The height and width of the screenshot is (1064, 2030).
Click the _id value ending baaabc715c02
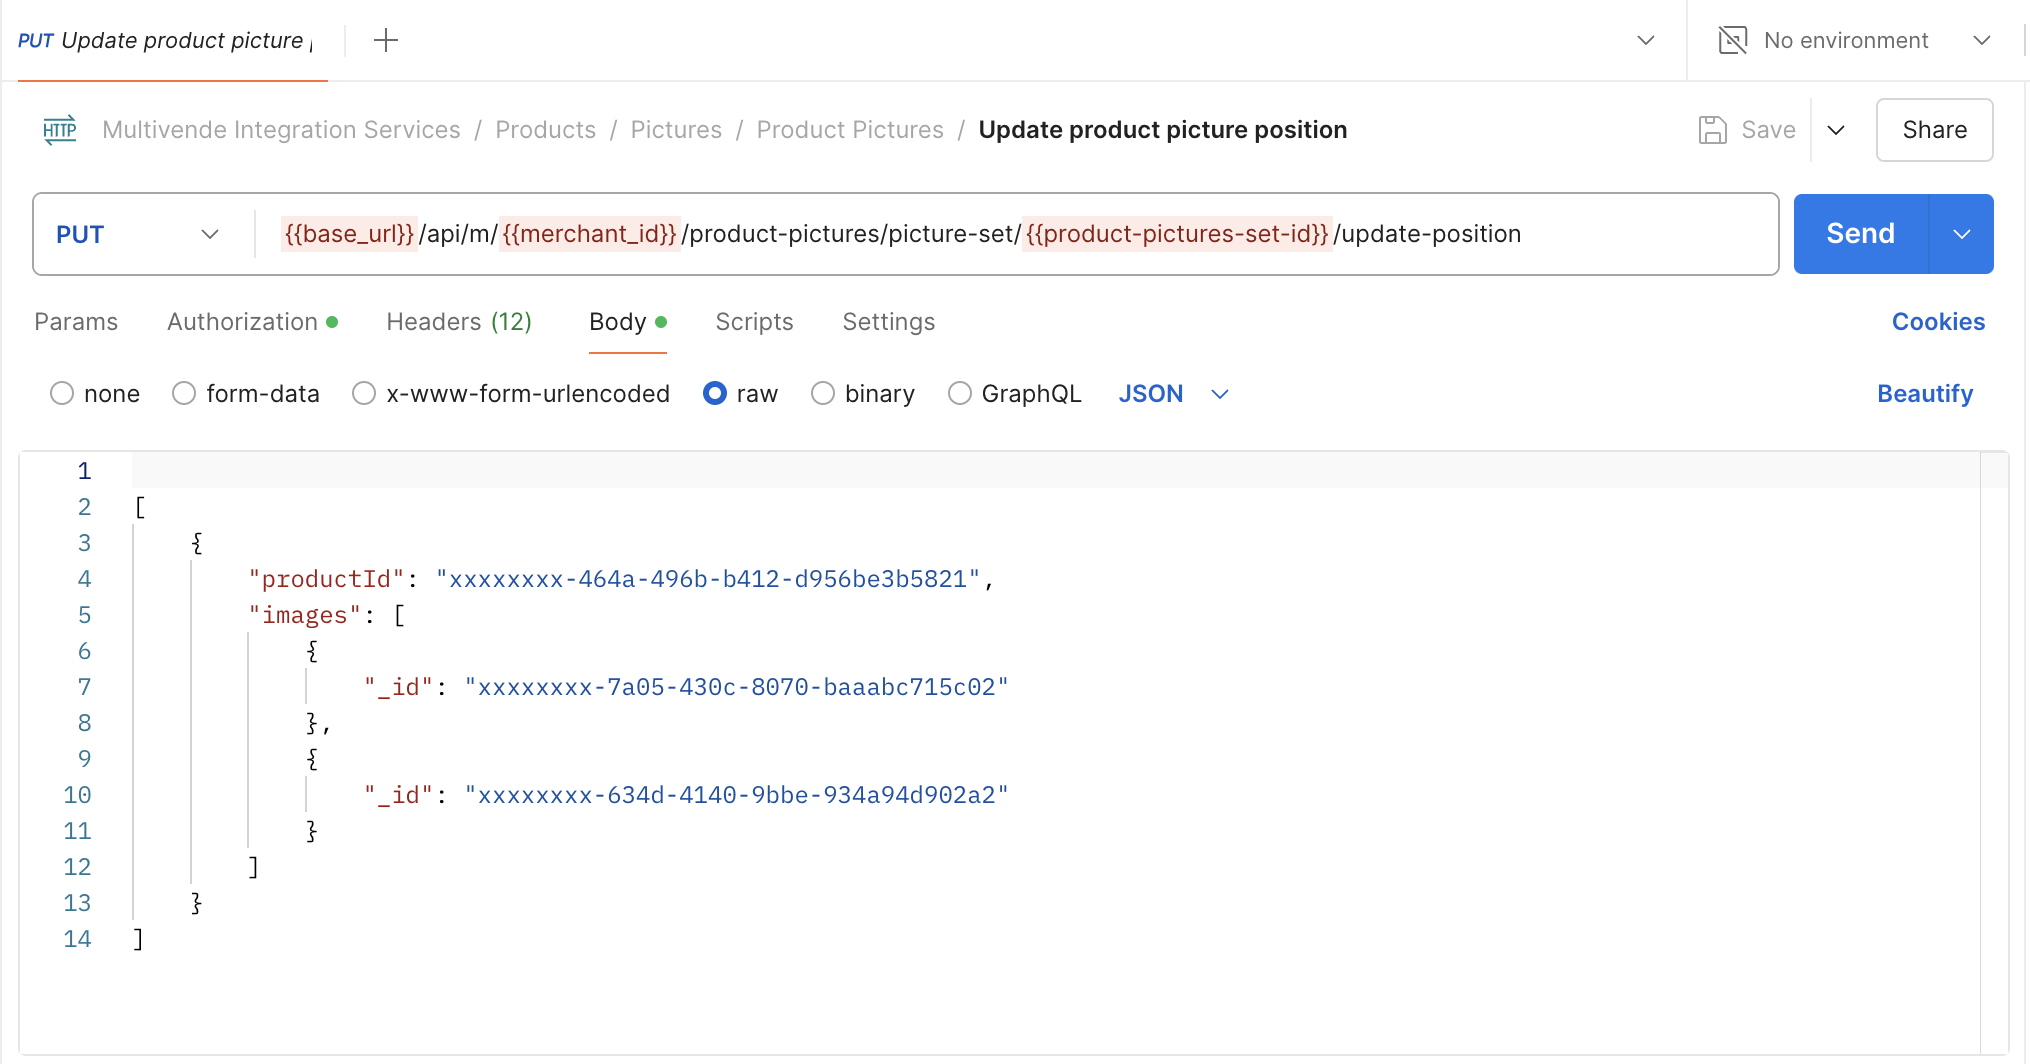pyautogui.click(x=737, y=687)
